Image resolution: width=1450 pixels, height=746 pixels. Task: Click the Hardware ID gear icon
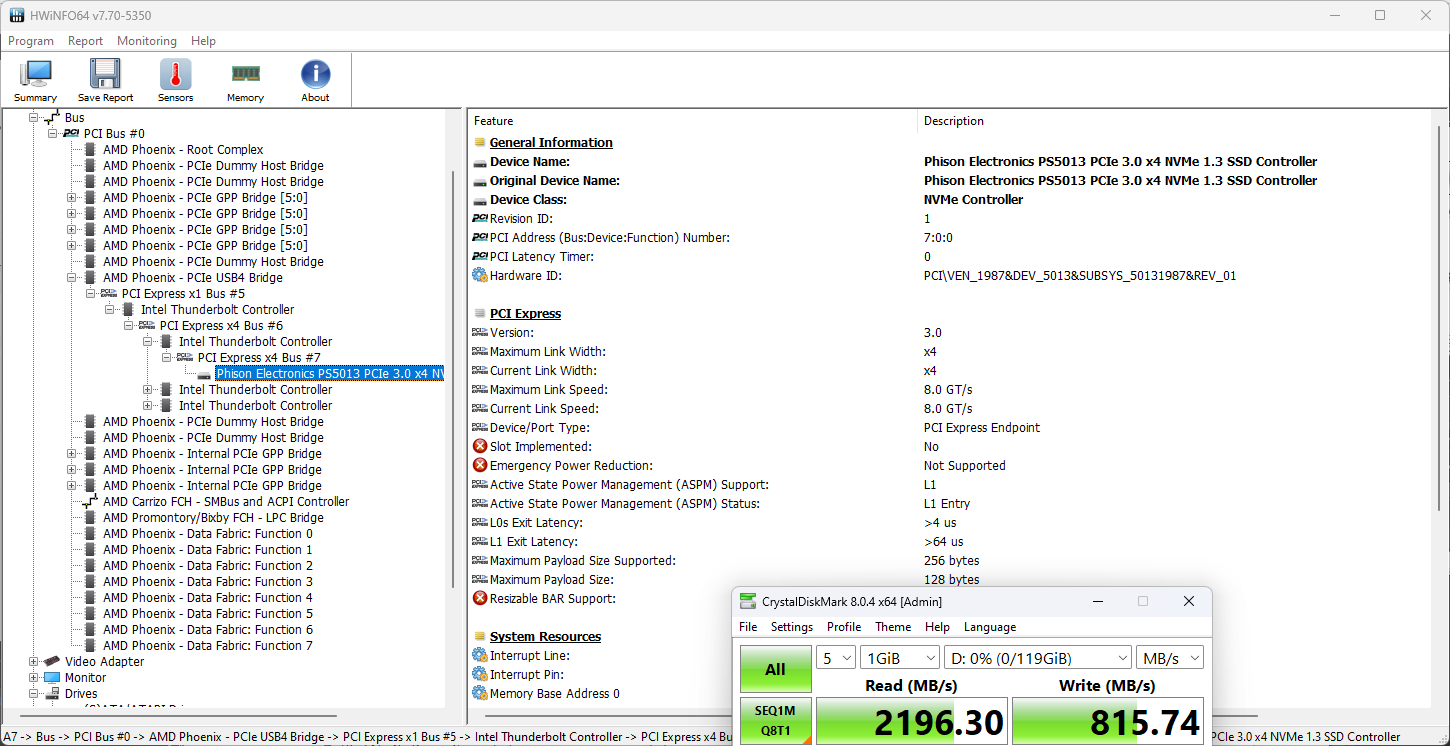(x=480, y=275)
